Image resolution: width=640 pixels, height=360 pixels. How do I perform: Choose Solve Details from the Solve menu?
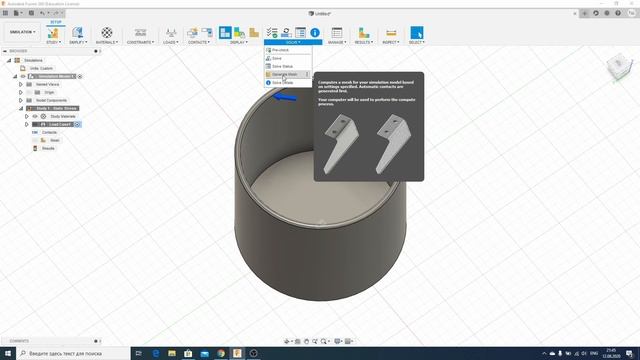click(288, 82)
